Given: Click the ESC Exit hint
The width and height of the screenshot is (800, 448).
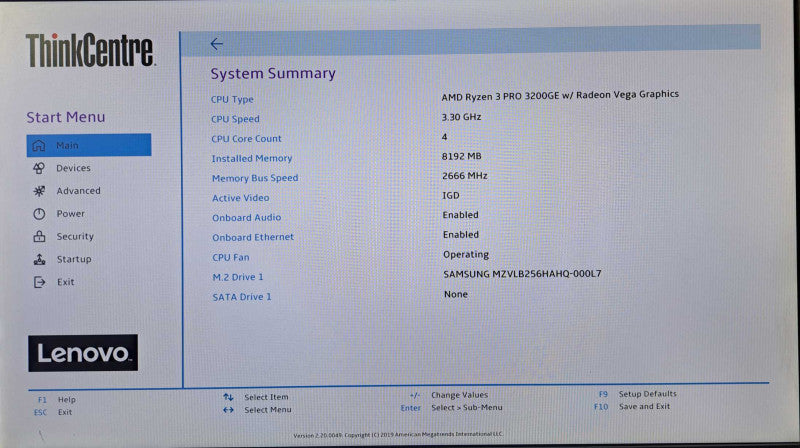Looking at the screenshot, I should coord(53,412).
